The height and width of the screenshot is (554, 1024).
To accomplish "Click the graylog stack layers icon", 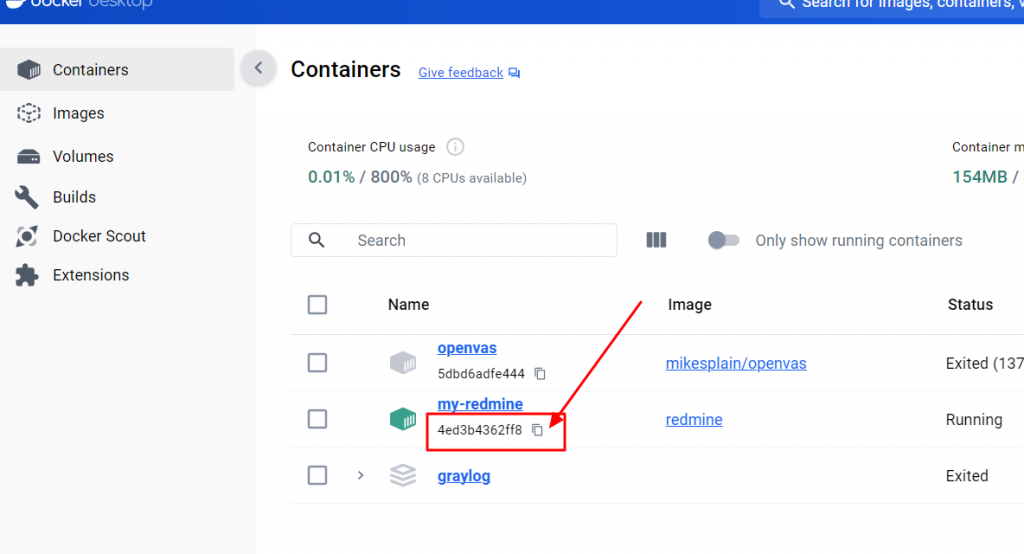I will (x=403, y=475).
